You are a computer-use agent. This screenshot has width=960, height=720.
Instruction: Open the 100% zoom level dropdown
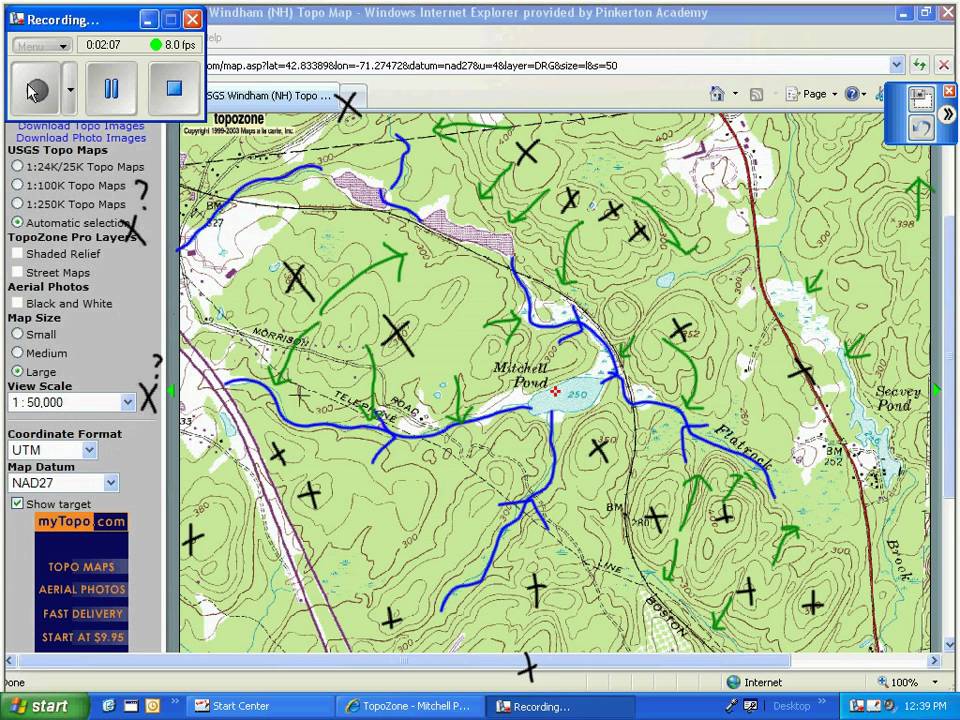point(935,682)
